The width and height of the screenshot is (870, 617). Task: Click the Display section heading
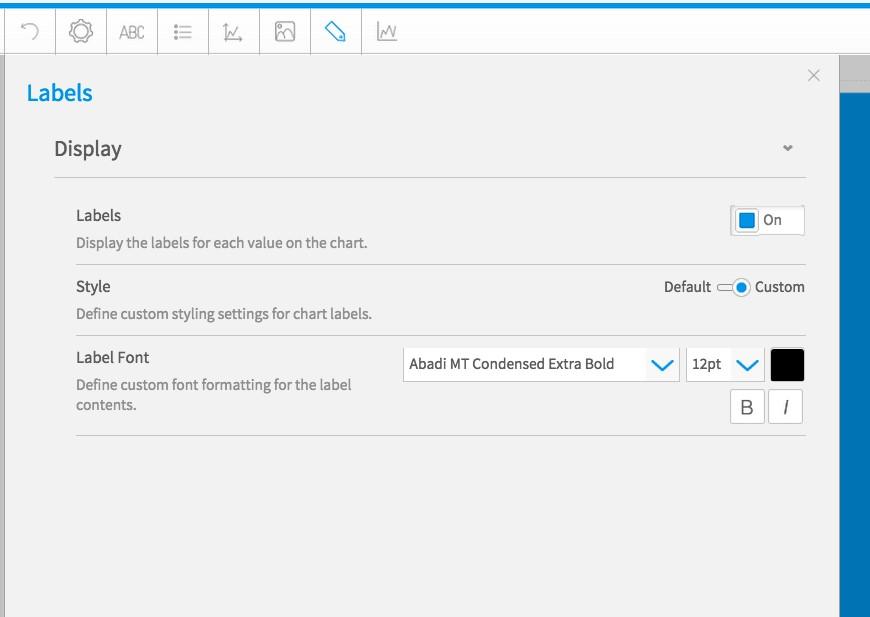(x=88, y=149)
